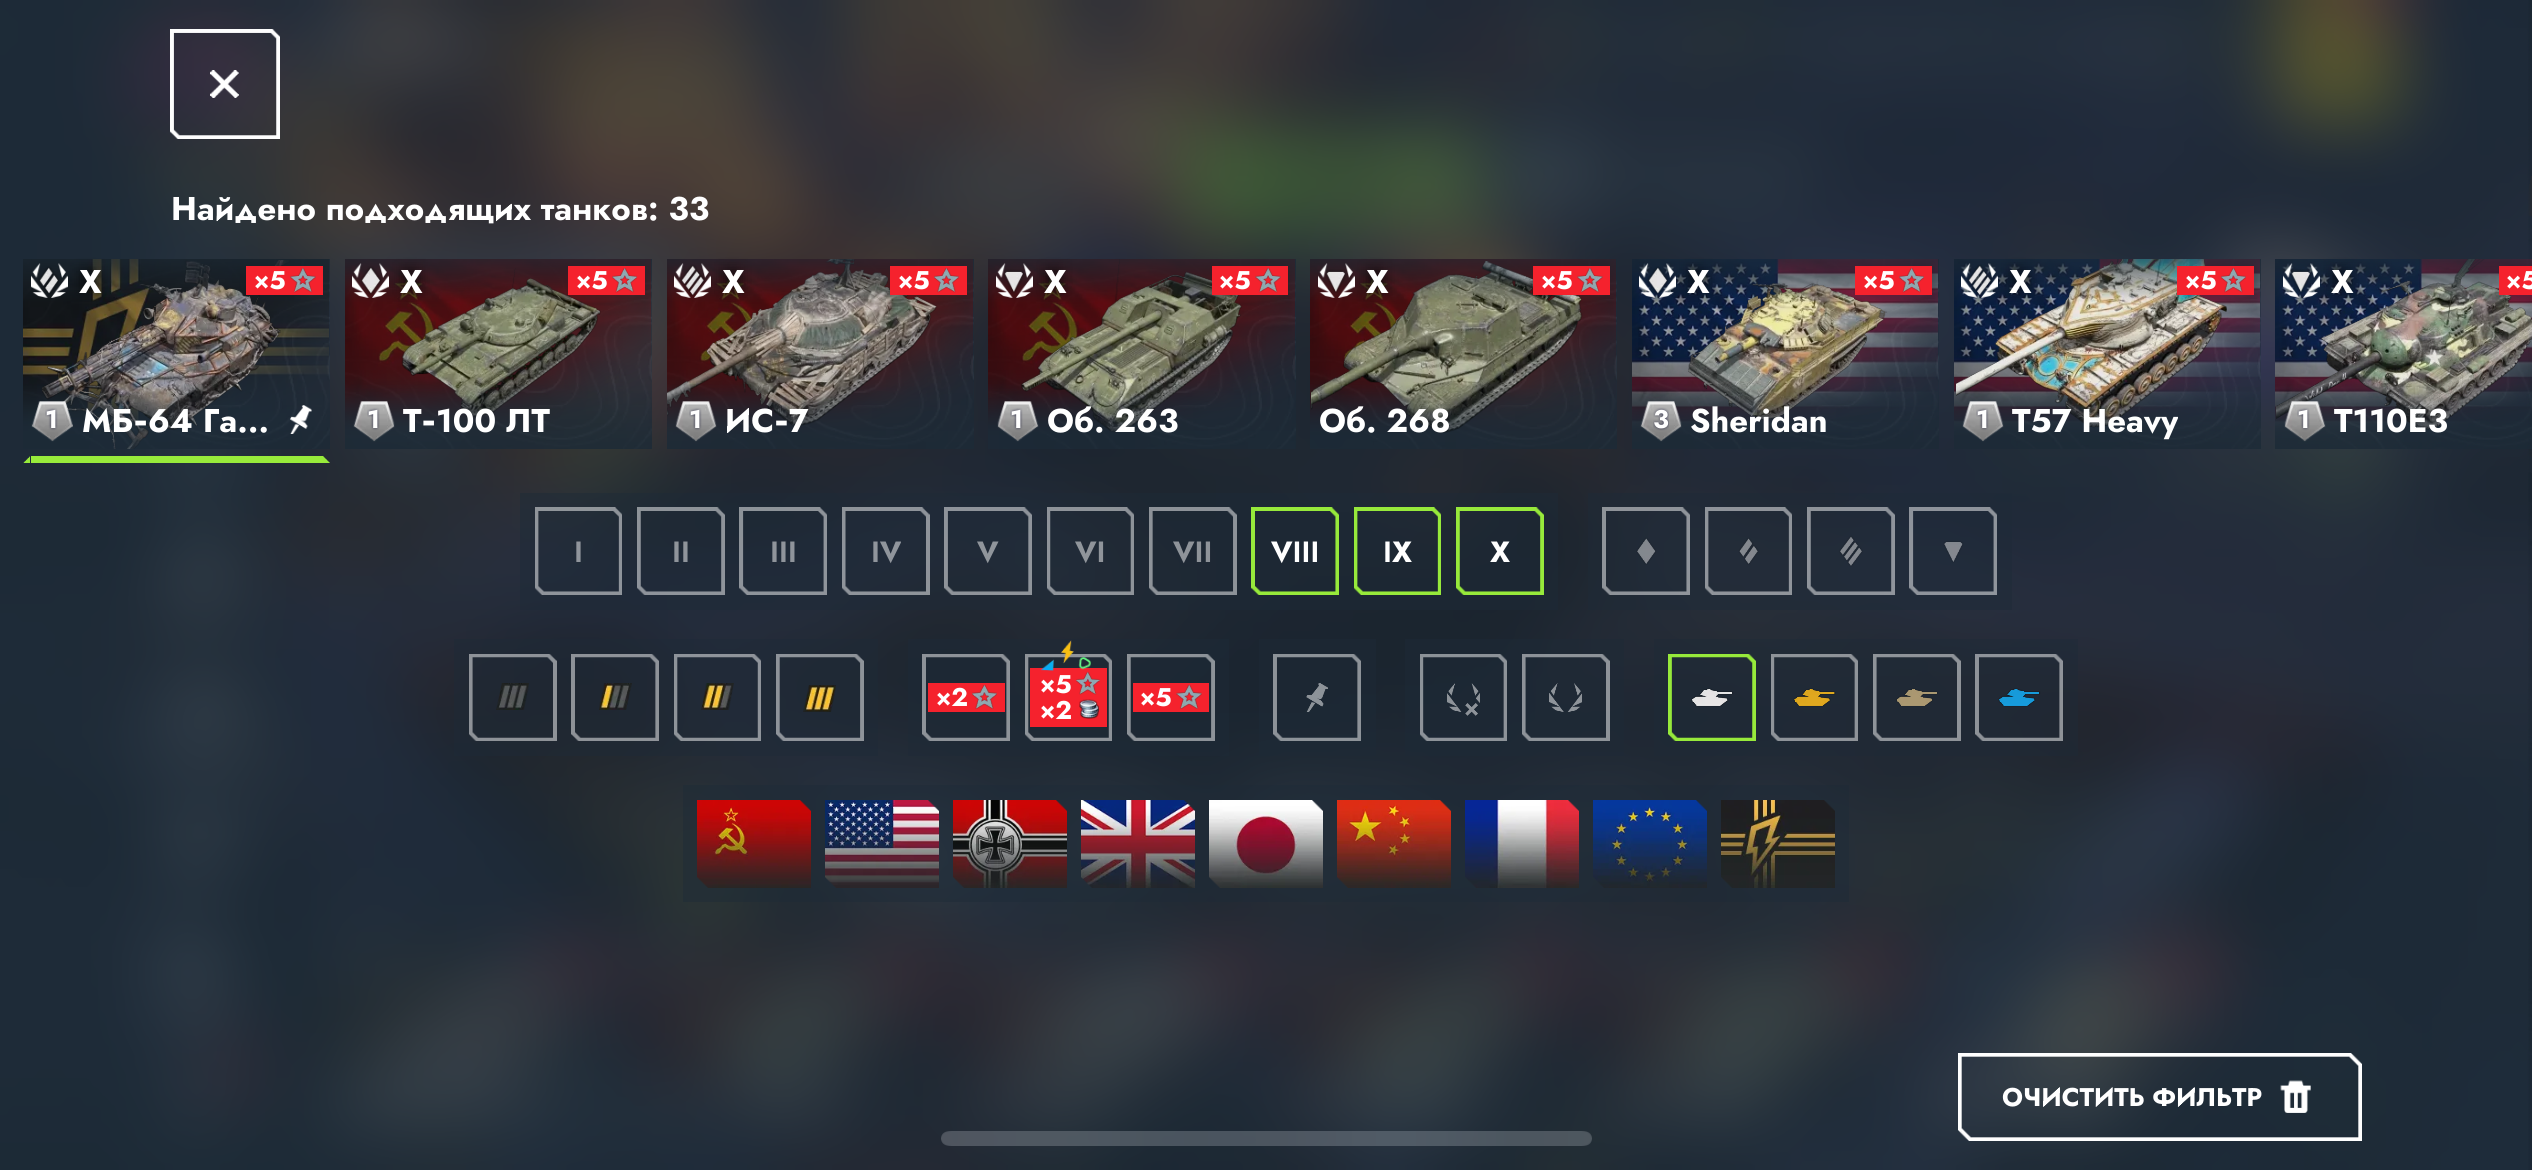Select the Soviet Union flag filter

click(x=753, y=843)
